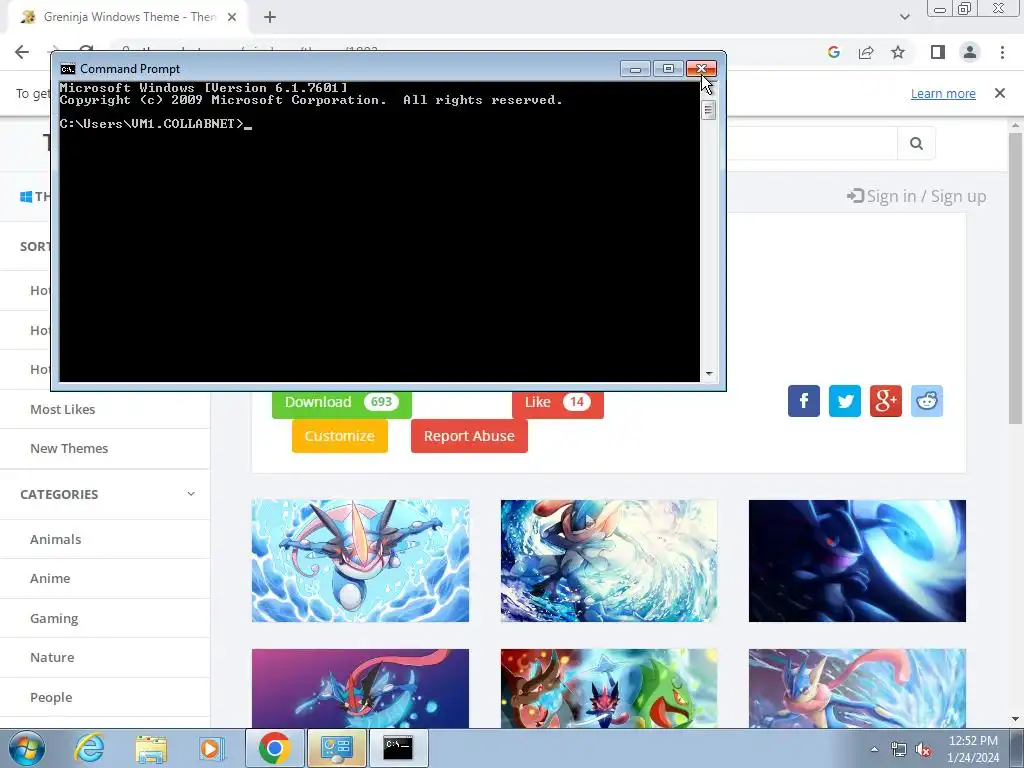The height and width of the screenshot is (768, 1024).
Task: Share this page icon in Chrome toolbar
Action: point(866,52)
